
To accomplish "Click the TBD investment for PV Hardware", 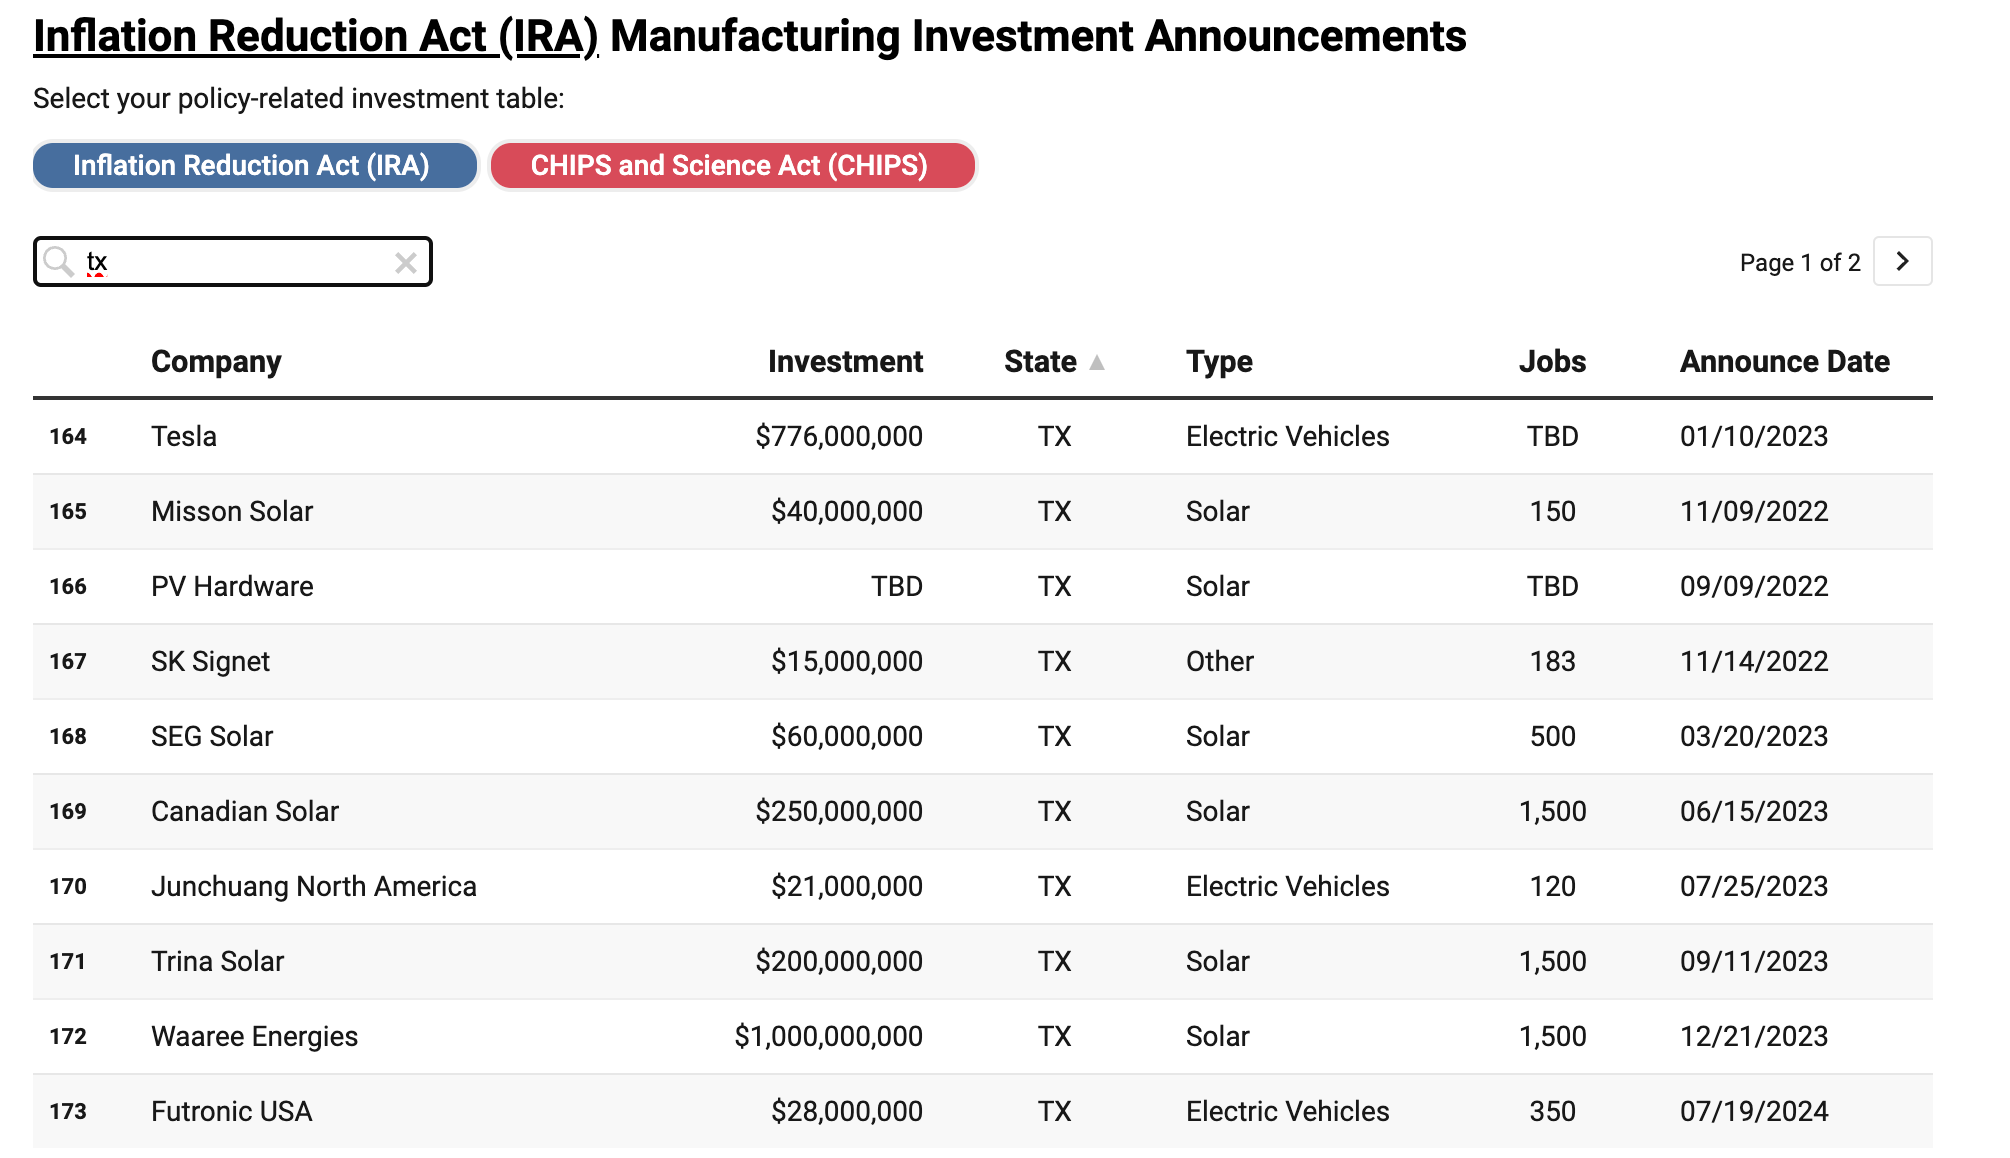I will pyautogui.click(x=897, y=586).
